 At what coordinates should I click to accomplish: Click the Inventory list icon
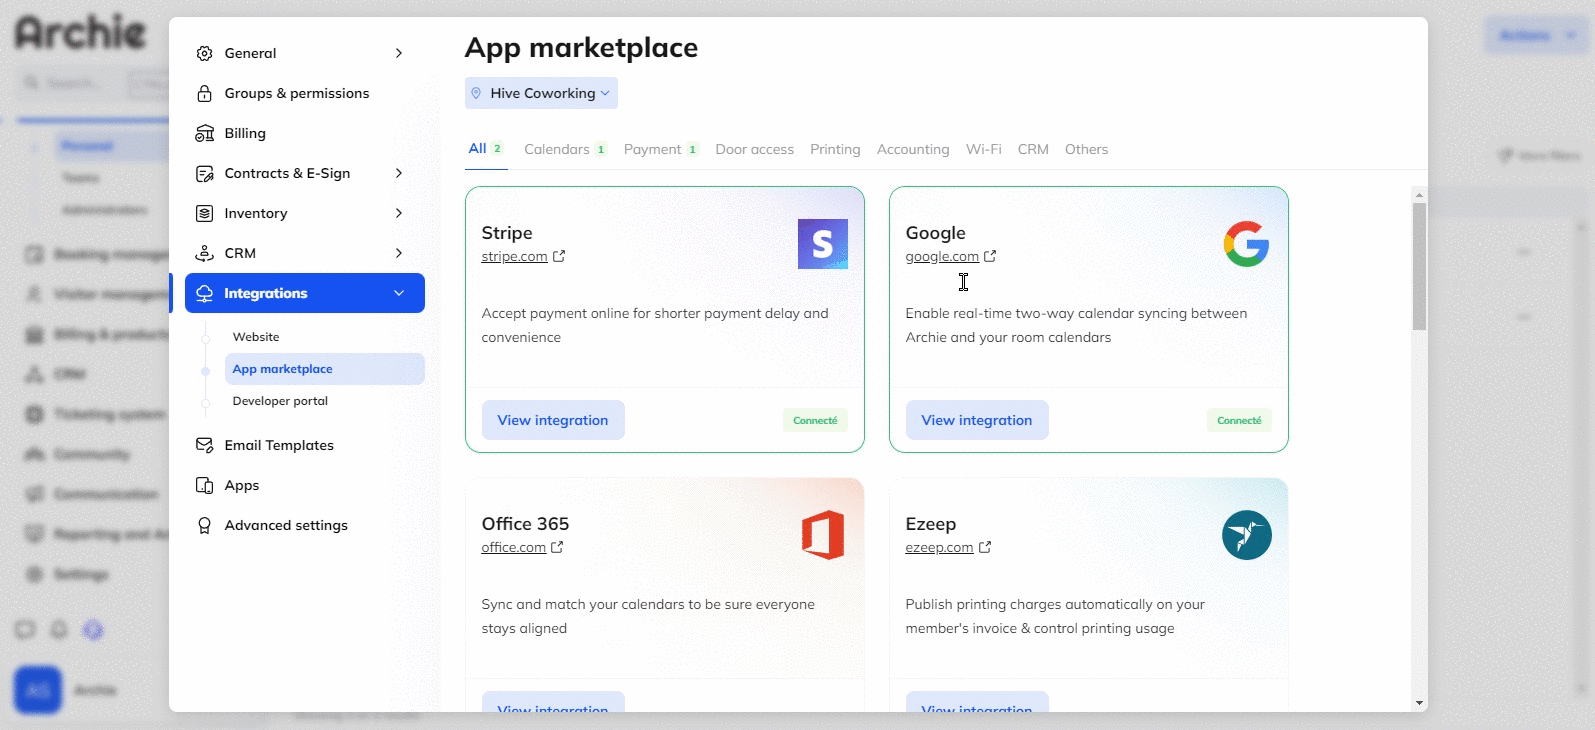coord(204,213)
